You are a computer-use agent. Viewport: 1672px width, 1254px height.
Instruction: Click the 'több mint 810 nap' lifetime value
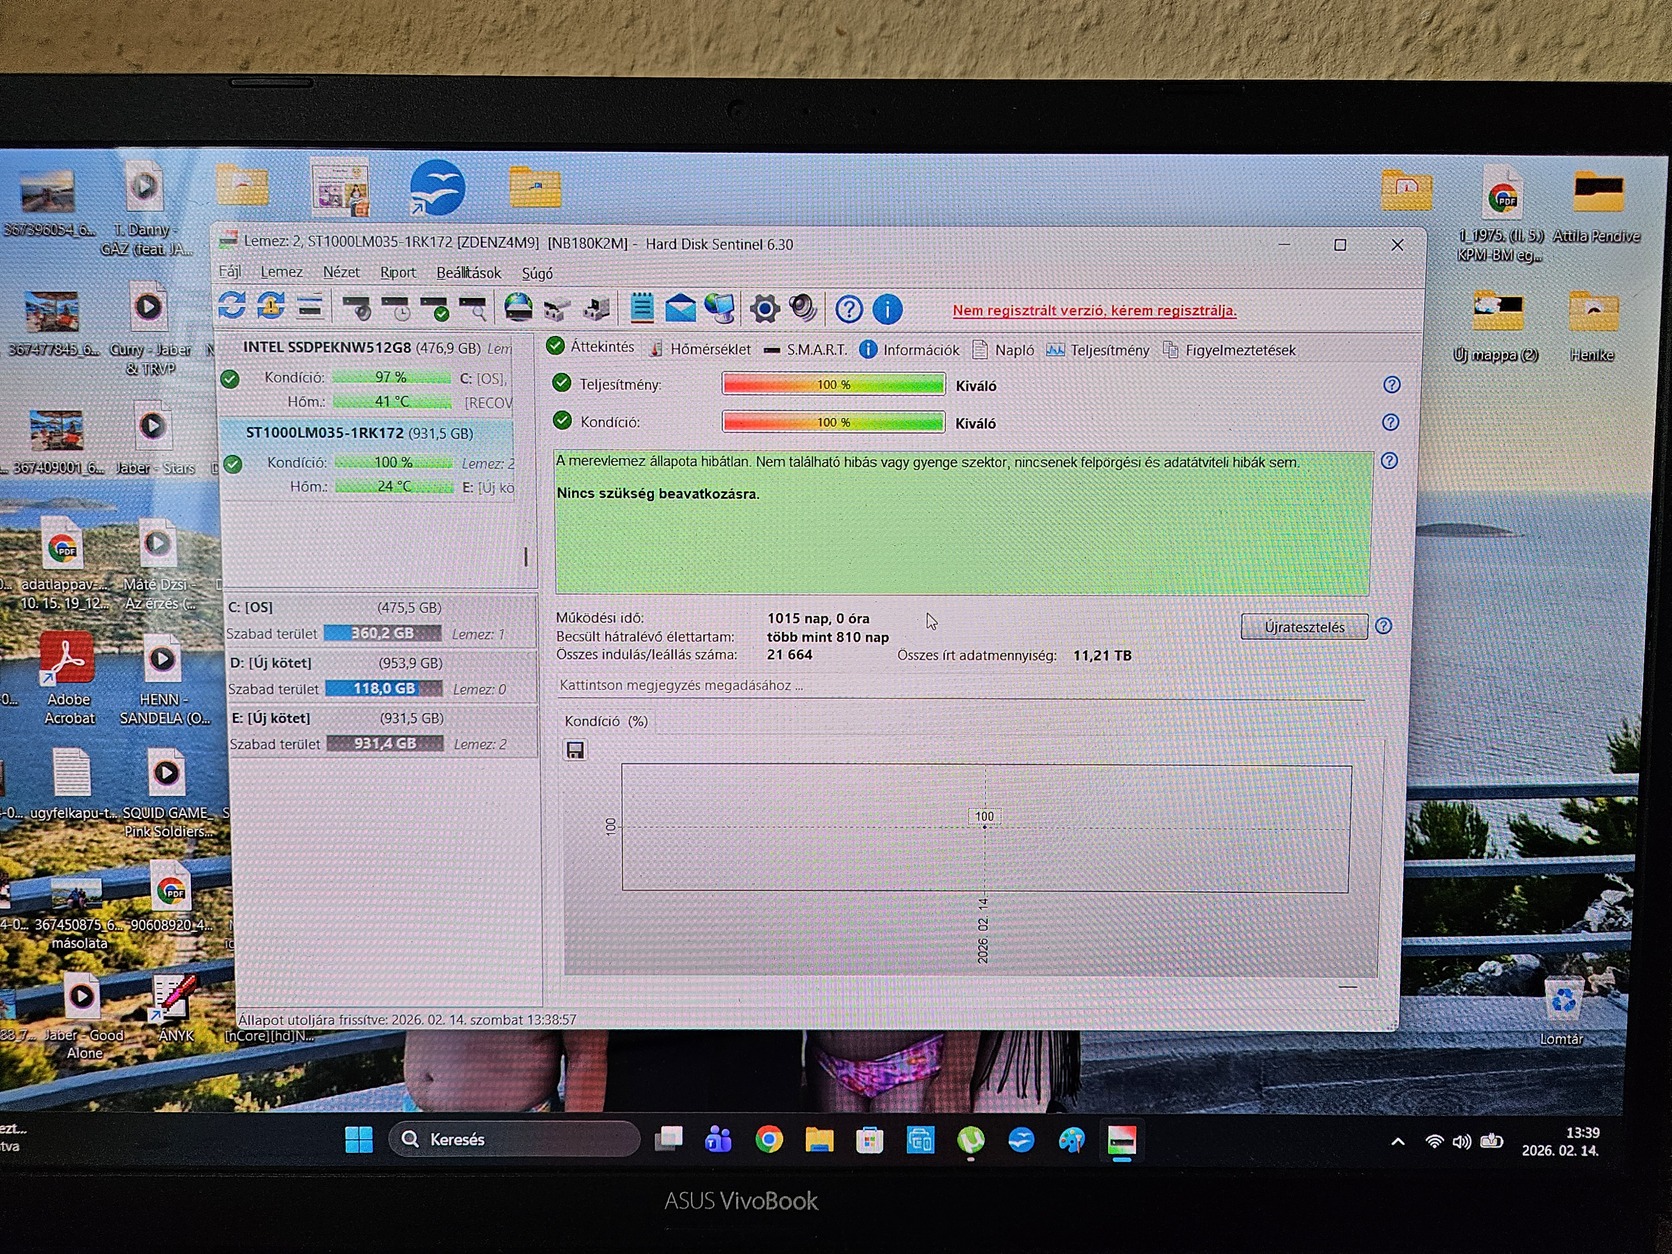(x=828, y=637)
